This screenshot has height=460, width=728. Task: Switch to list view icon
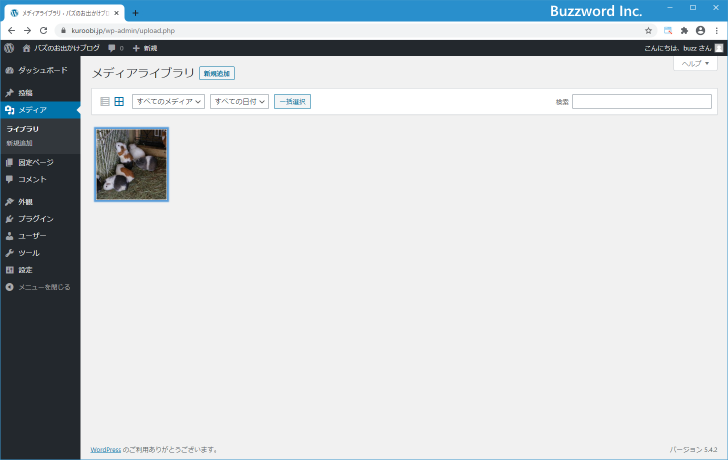[x=105, y=101]
